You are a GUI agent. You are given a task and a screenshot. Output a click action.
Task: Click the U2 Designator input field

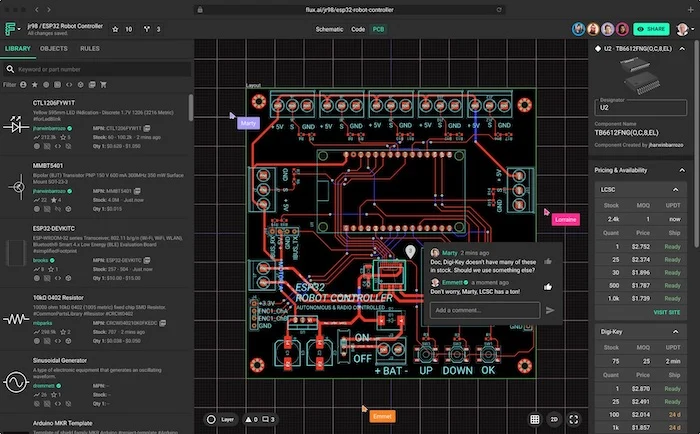tap(640, 107)
